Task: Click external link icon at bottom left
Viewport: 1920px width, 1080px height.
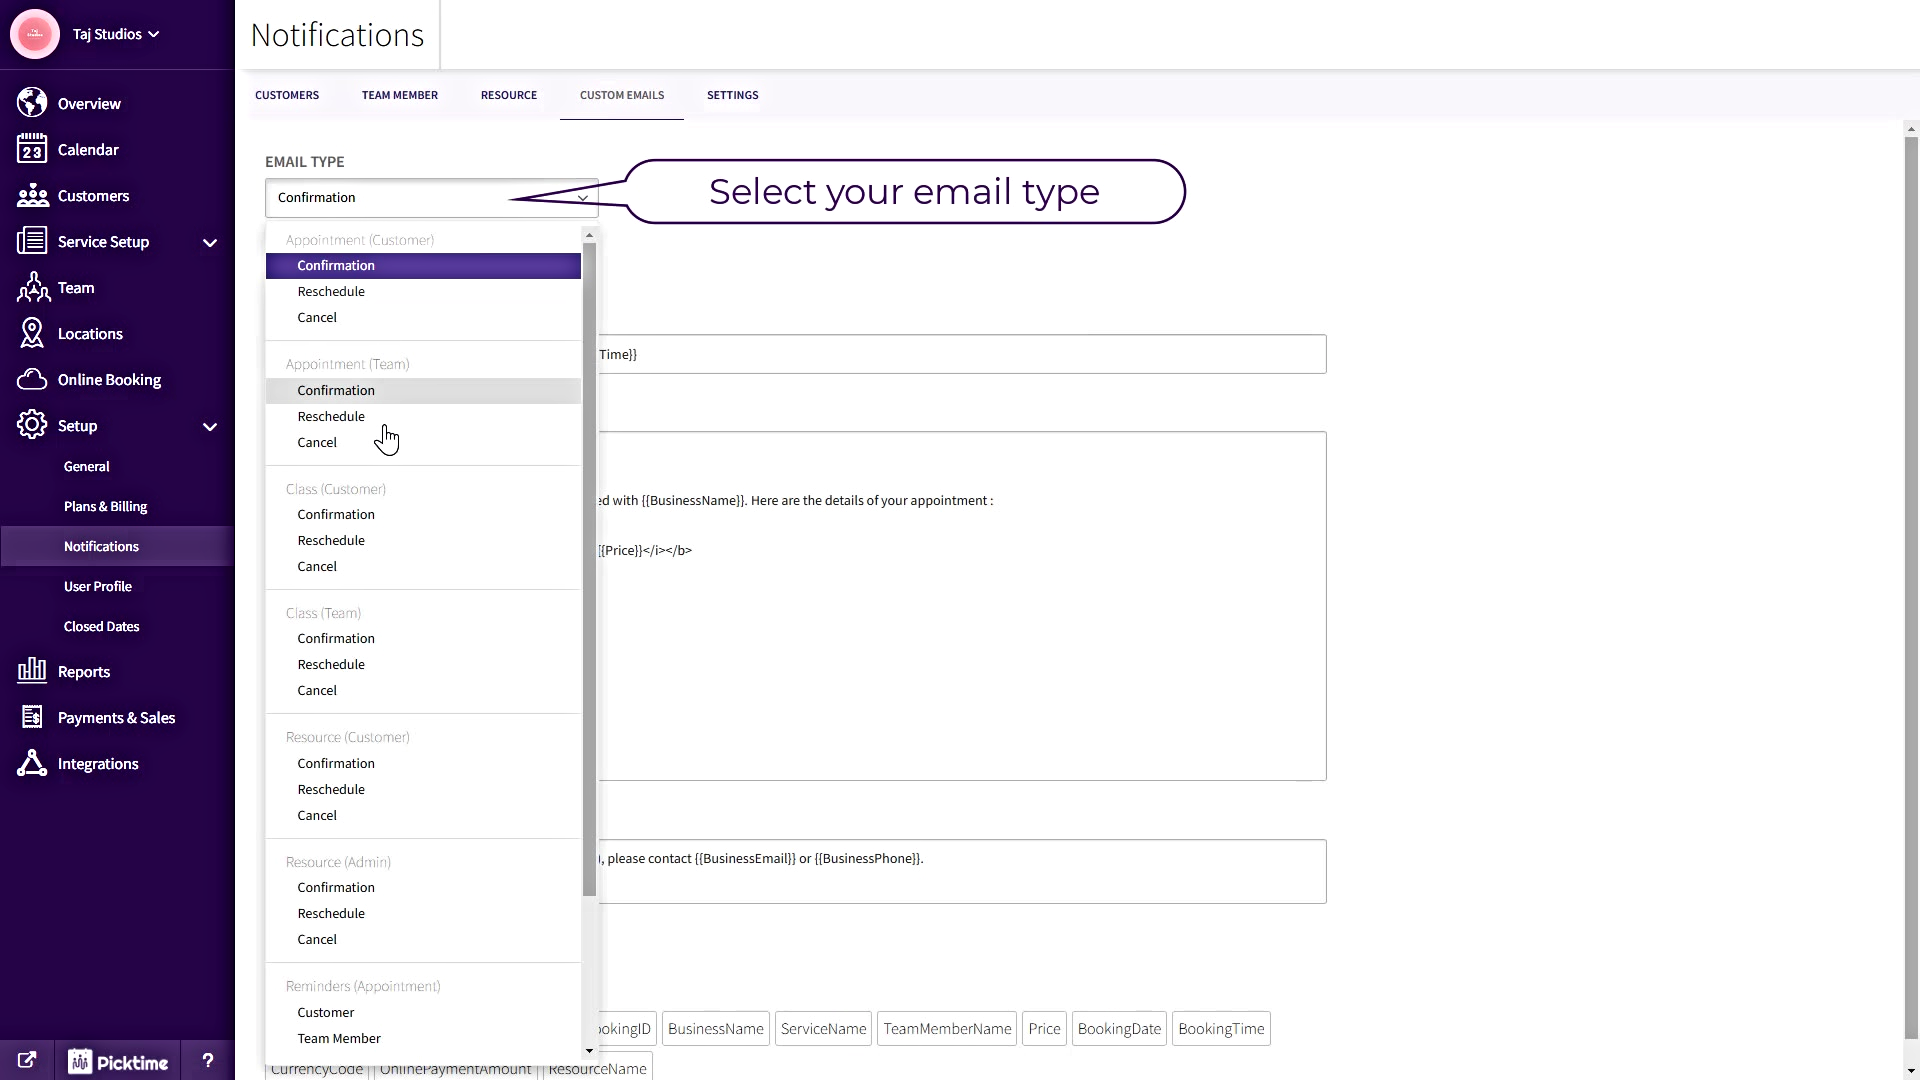Action: pyautogui.click(x=27, y=1061)
